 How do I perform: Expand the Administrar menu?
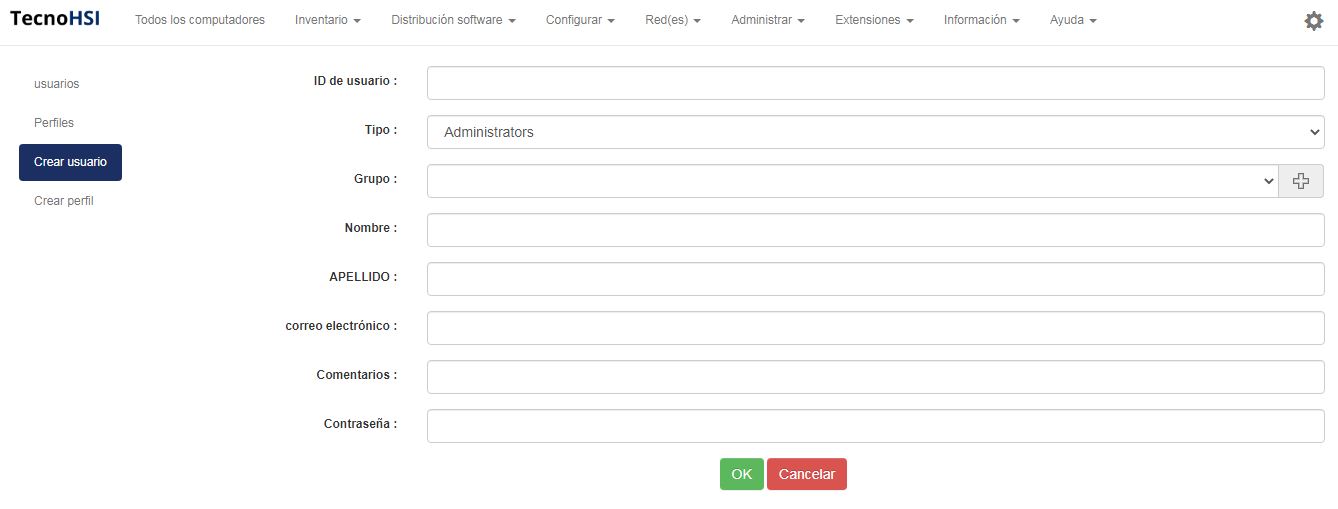(767, 20)
